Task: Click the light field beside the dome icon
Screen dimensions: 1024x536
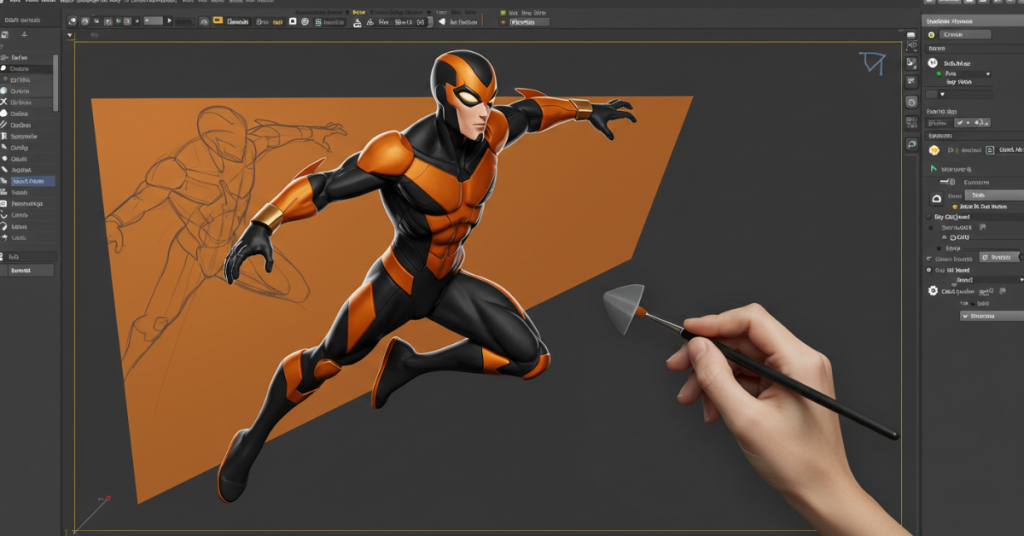Action: pos(995,195)
